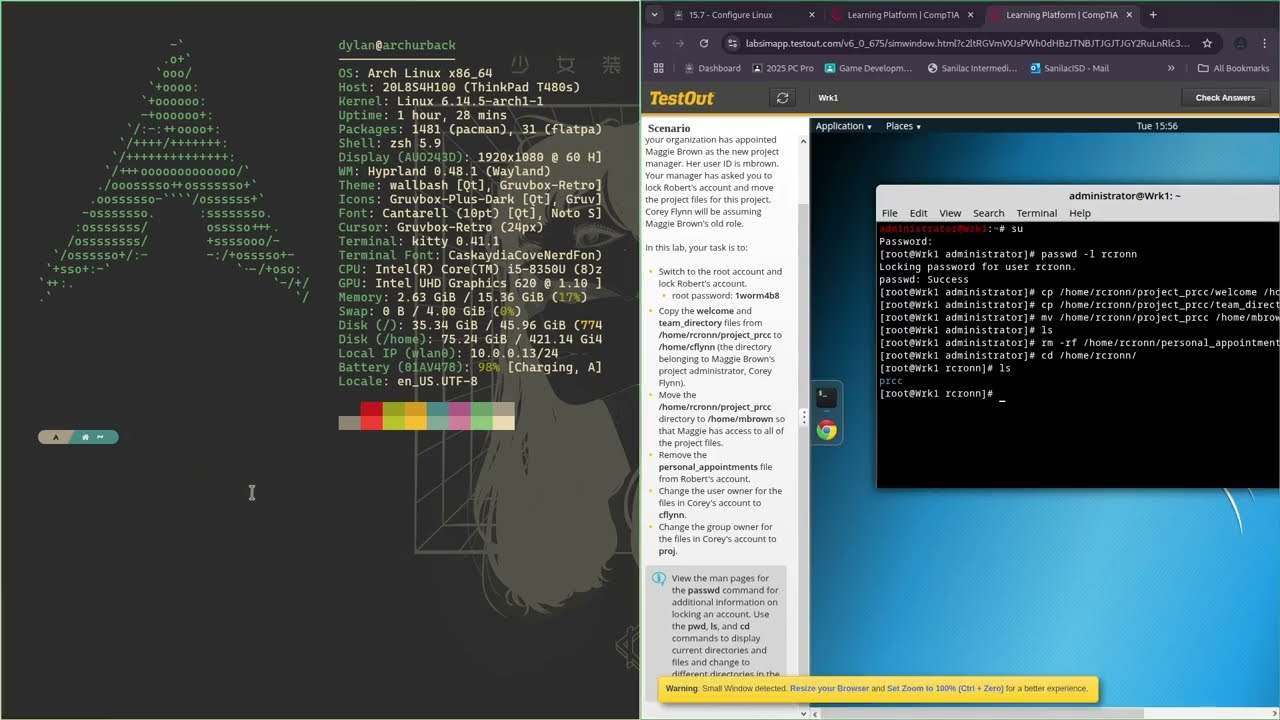Image resolution: width=1280 pixels, height=720 pixels.
Task: Open the File menu in terminal
Action: click(889, 213)
